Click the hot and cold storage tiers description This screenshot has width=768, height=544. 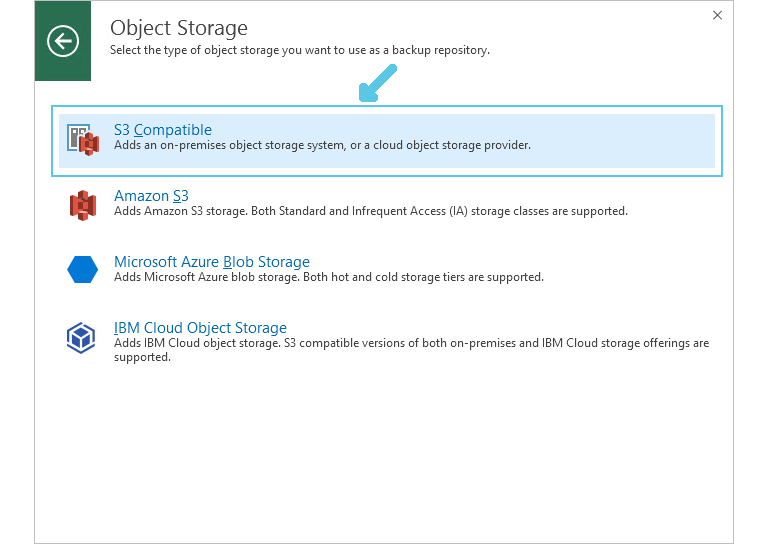329,277
